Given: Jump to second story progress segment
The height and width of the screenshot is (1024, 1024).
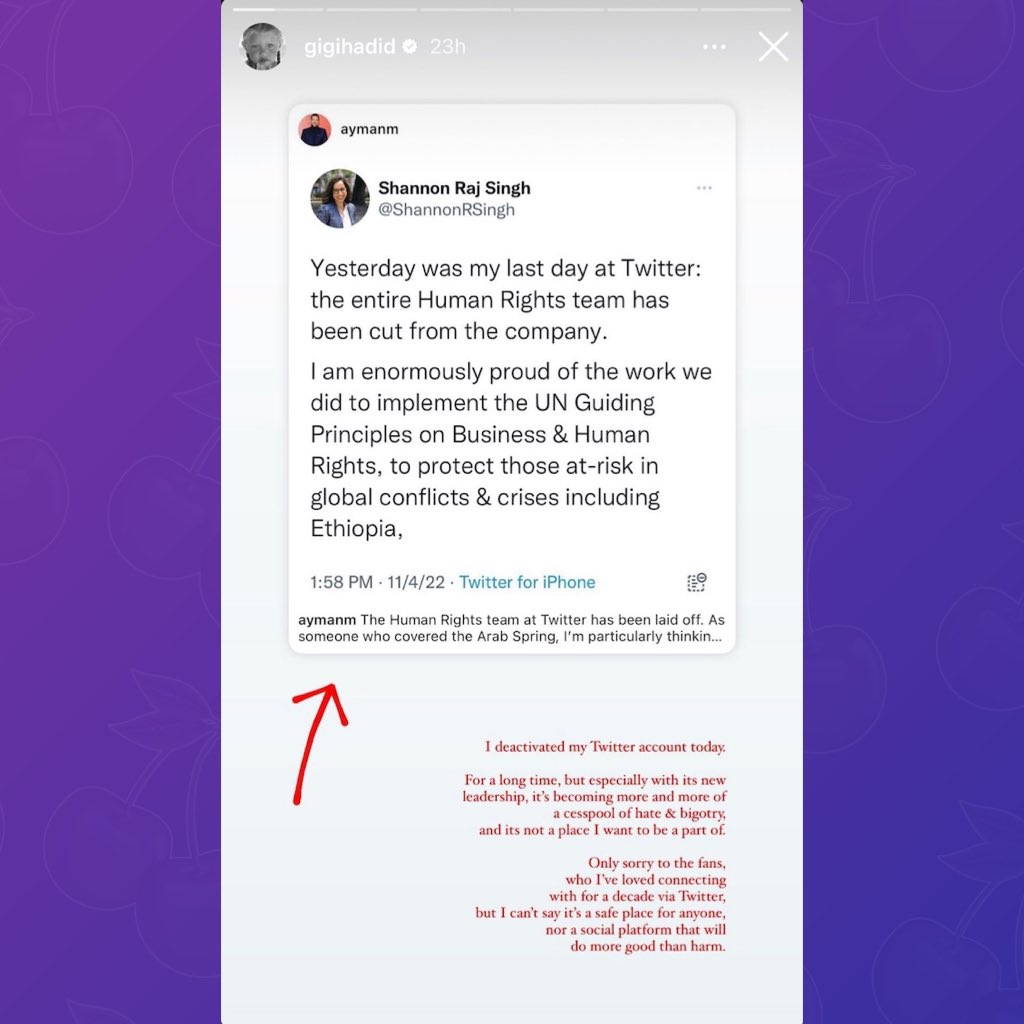Looking at the screenshot, I should click(371, 10).
